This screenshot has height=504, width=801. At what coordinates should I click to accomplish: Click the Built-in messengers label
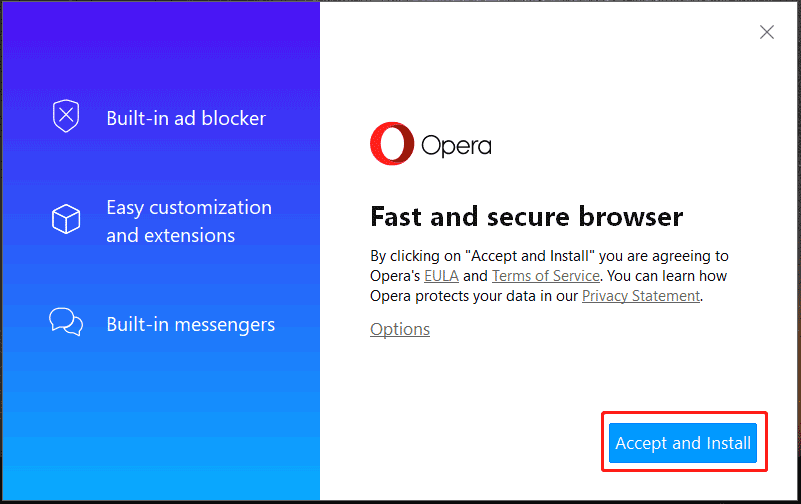pyautogui.click(x=191, y=325)
